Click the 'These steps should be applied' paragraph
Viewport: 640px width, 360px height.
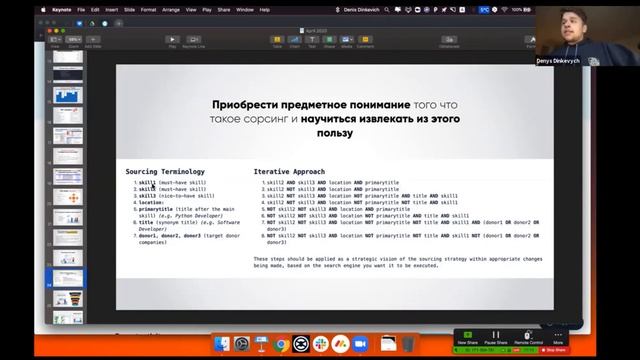tap(398, 262)
